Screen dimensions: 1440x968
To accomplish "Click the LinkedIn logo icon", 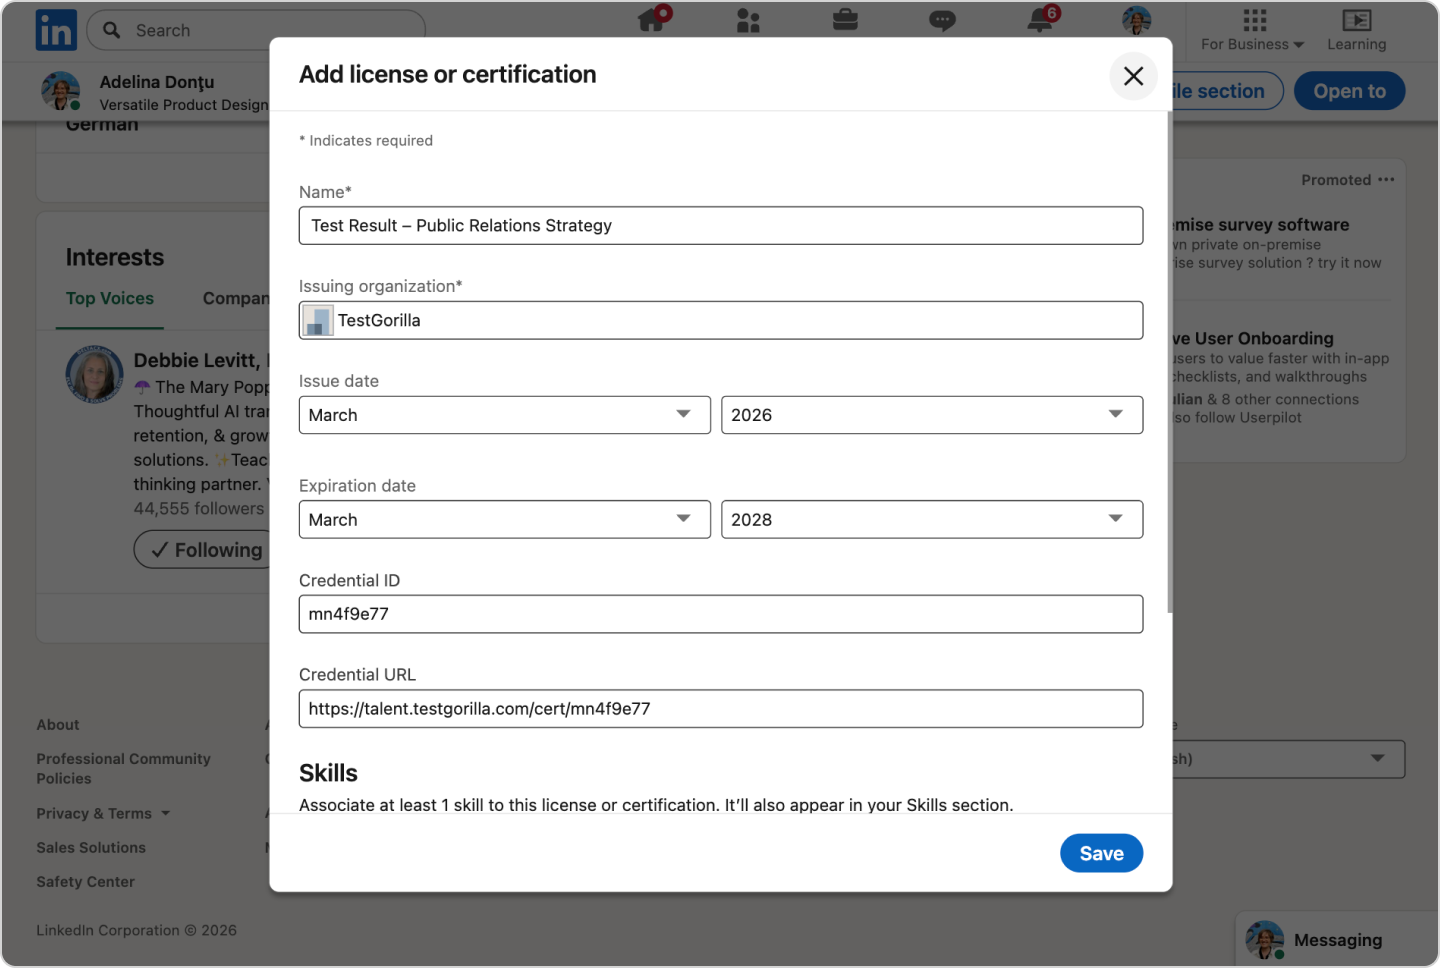I will tap(56, 30).
